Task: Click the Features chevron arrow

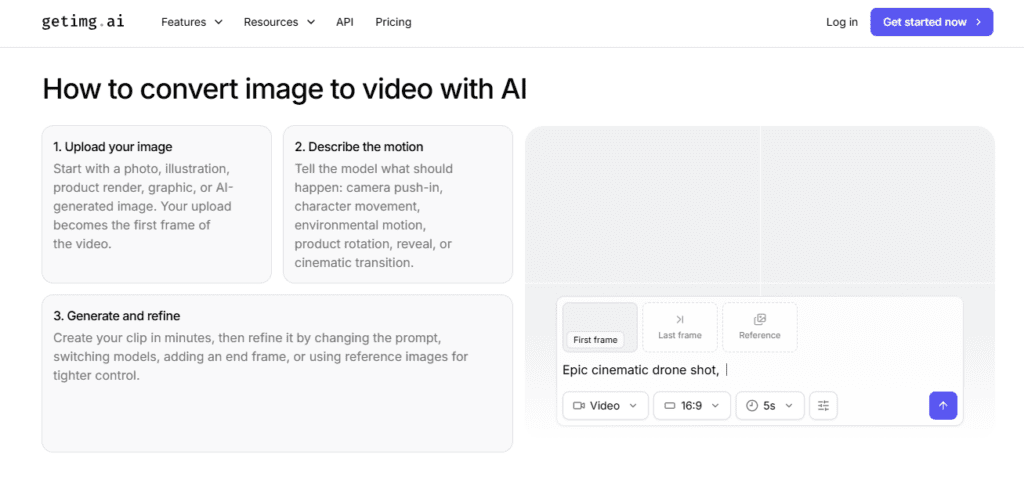Action: [x=218, y=22]
